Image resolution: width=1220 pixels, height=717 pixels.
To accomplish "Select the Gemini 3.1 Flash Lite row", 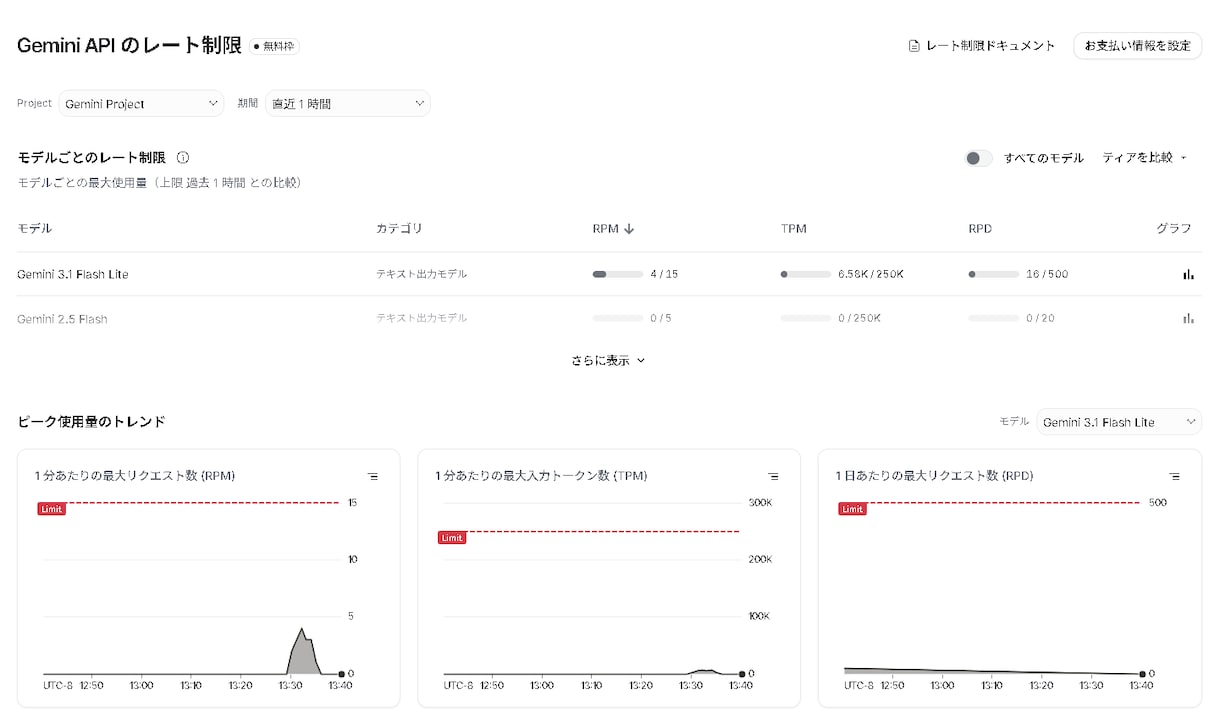I will pos(609,274).
